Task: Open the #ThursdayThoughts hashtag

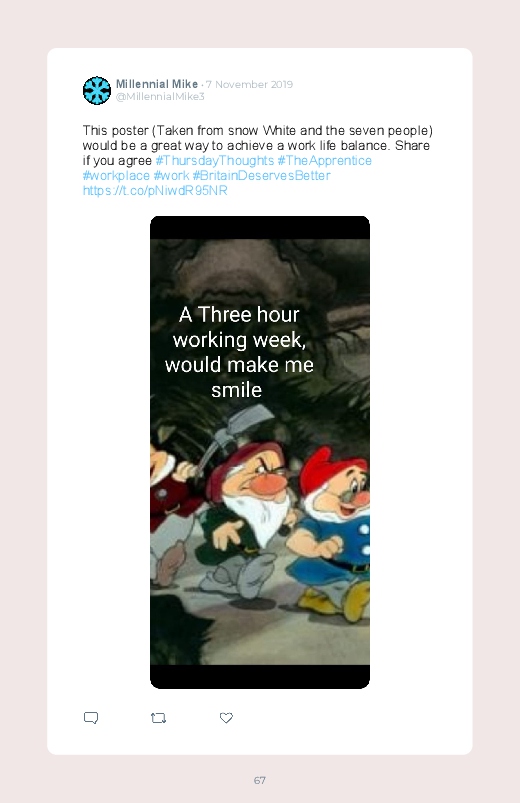Action: (x=215, y=160)
